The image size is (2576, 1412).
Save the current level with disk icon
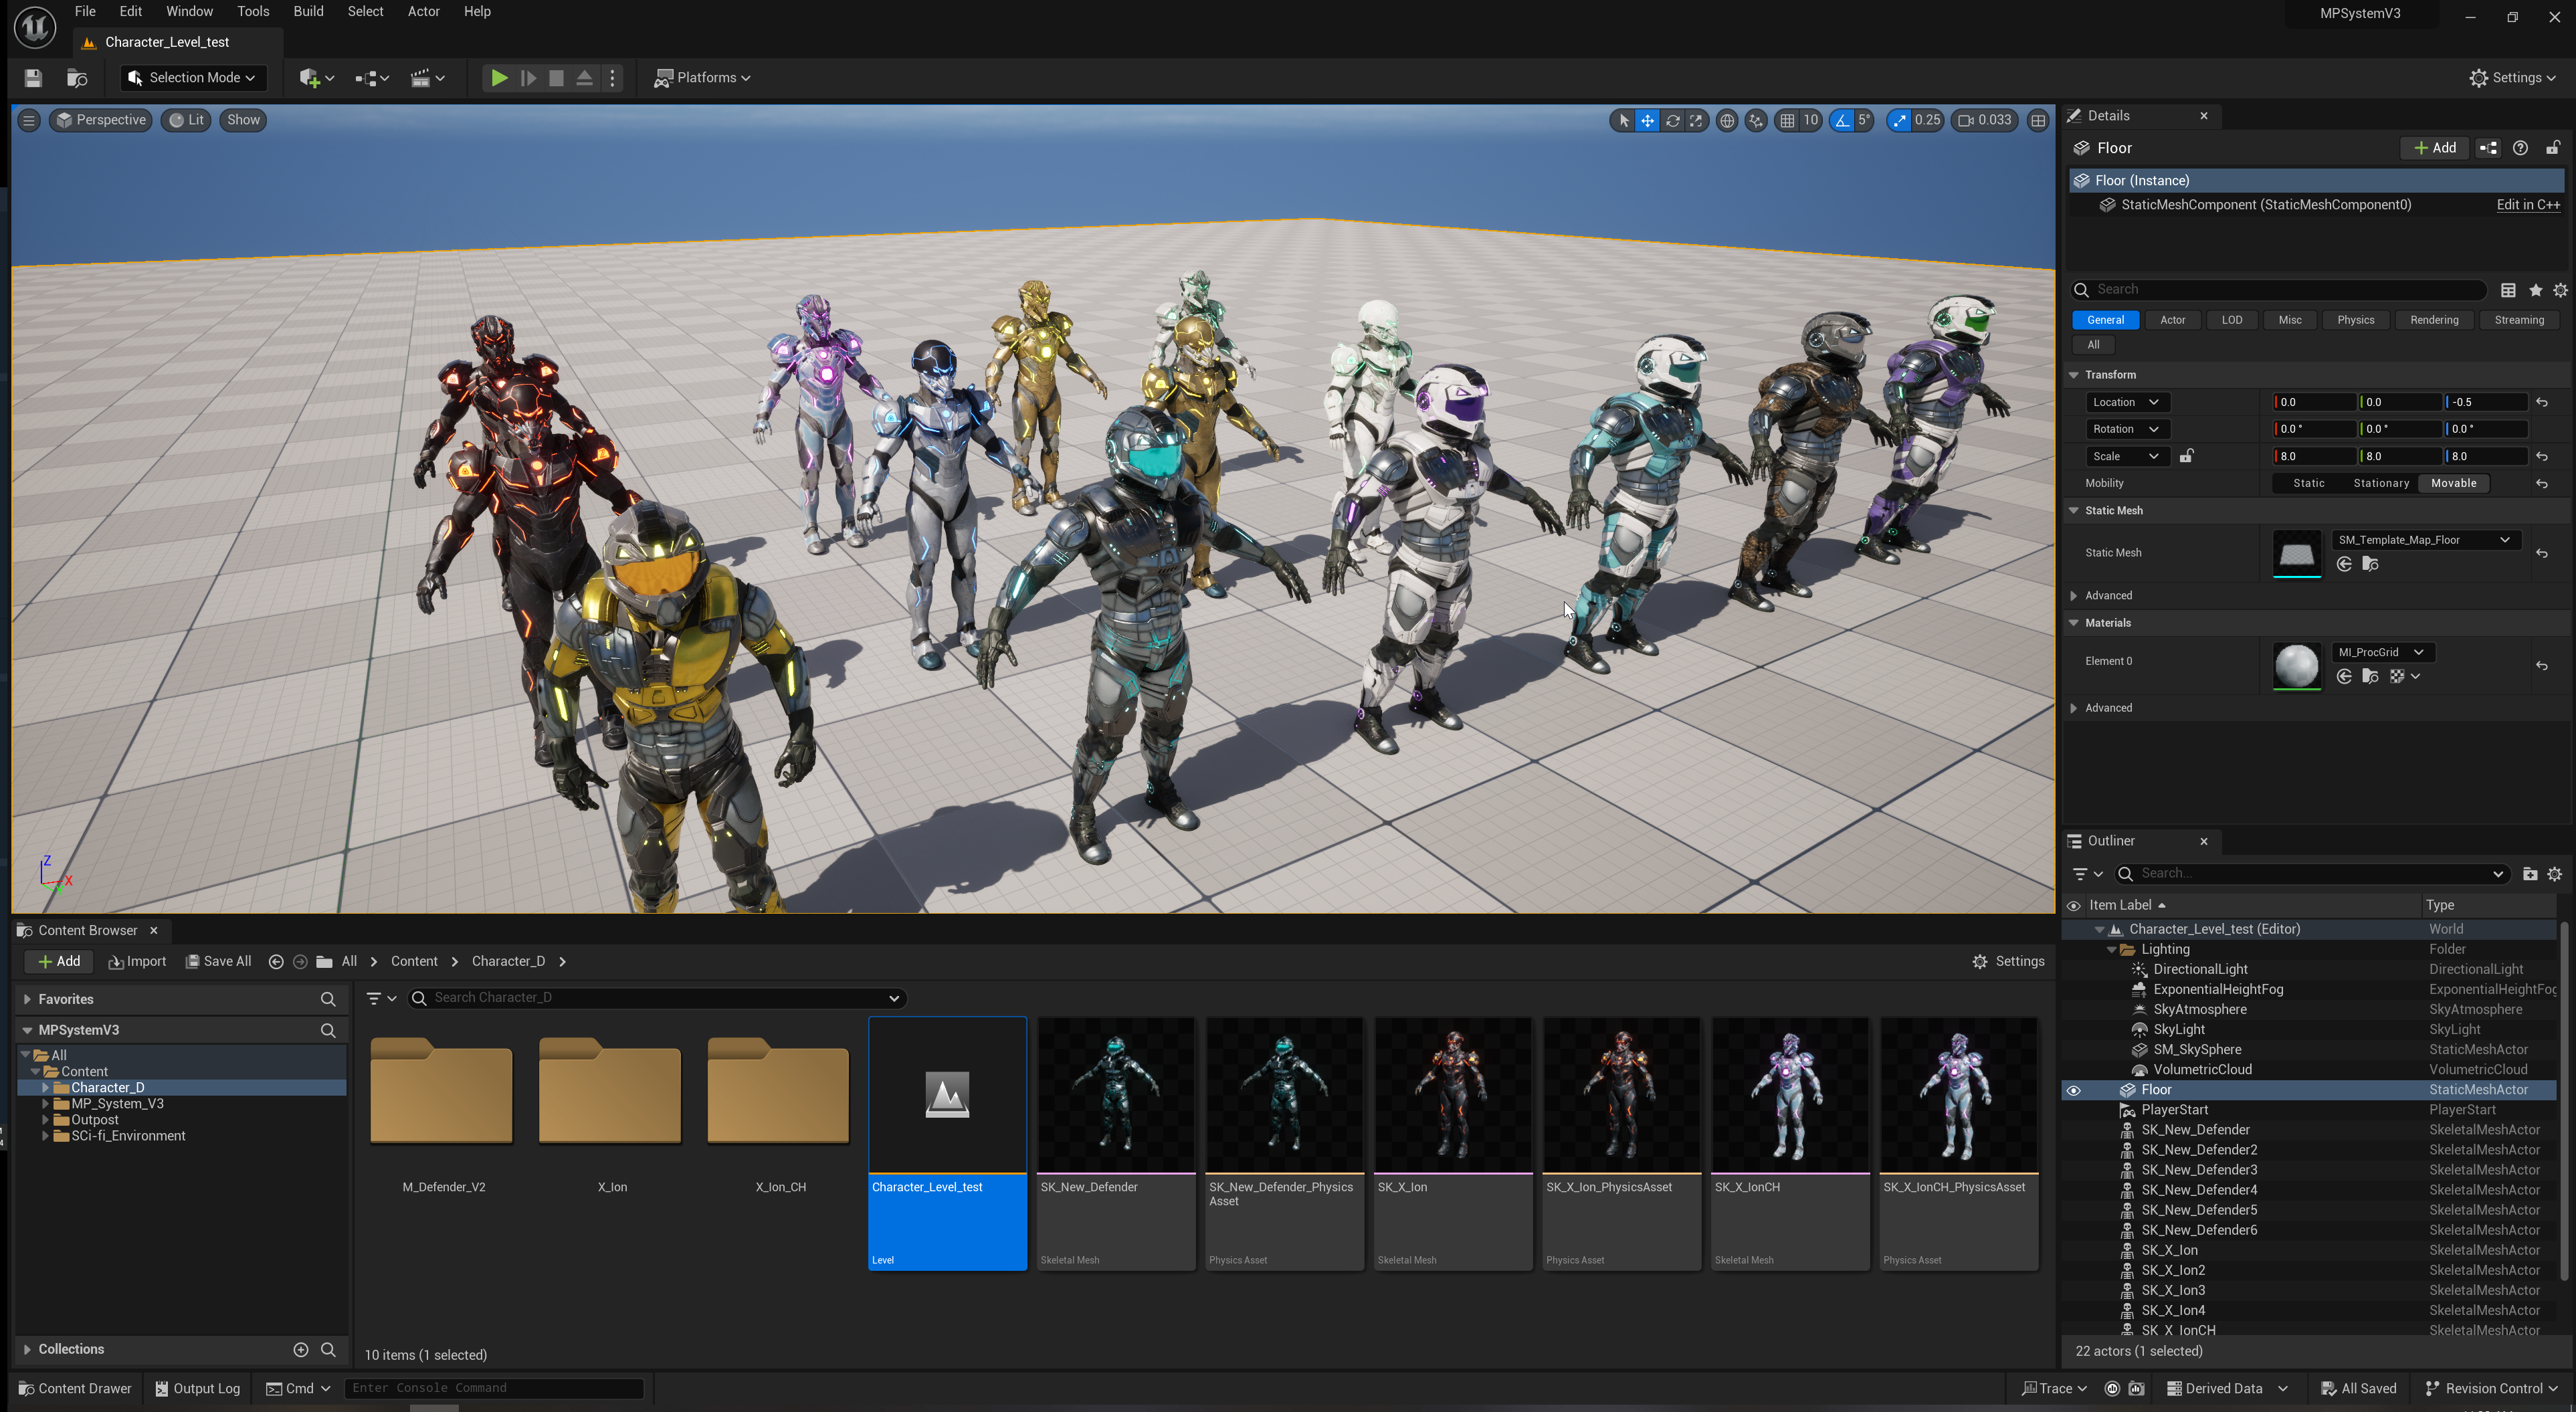coord(33,78)
